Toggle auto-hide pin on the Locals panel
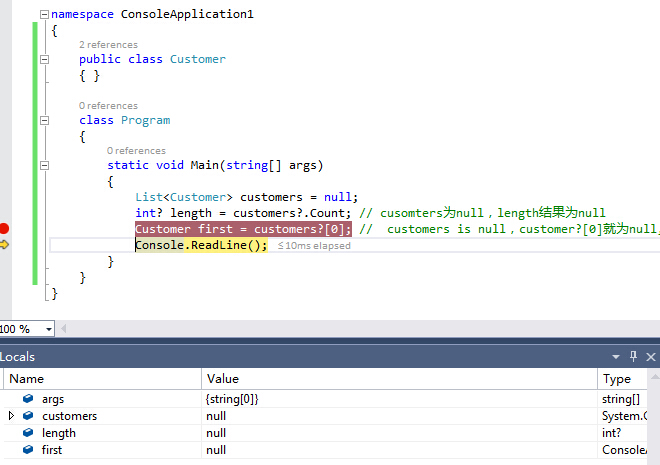660x465 pixels. coord(633,356)
